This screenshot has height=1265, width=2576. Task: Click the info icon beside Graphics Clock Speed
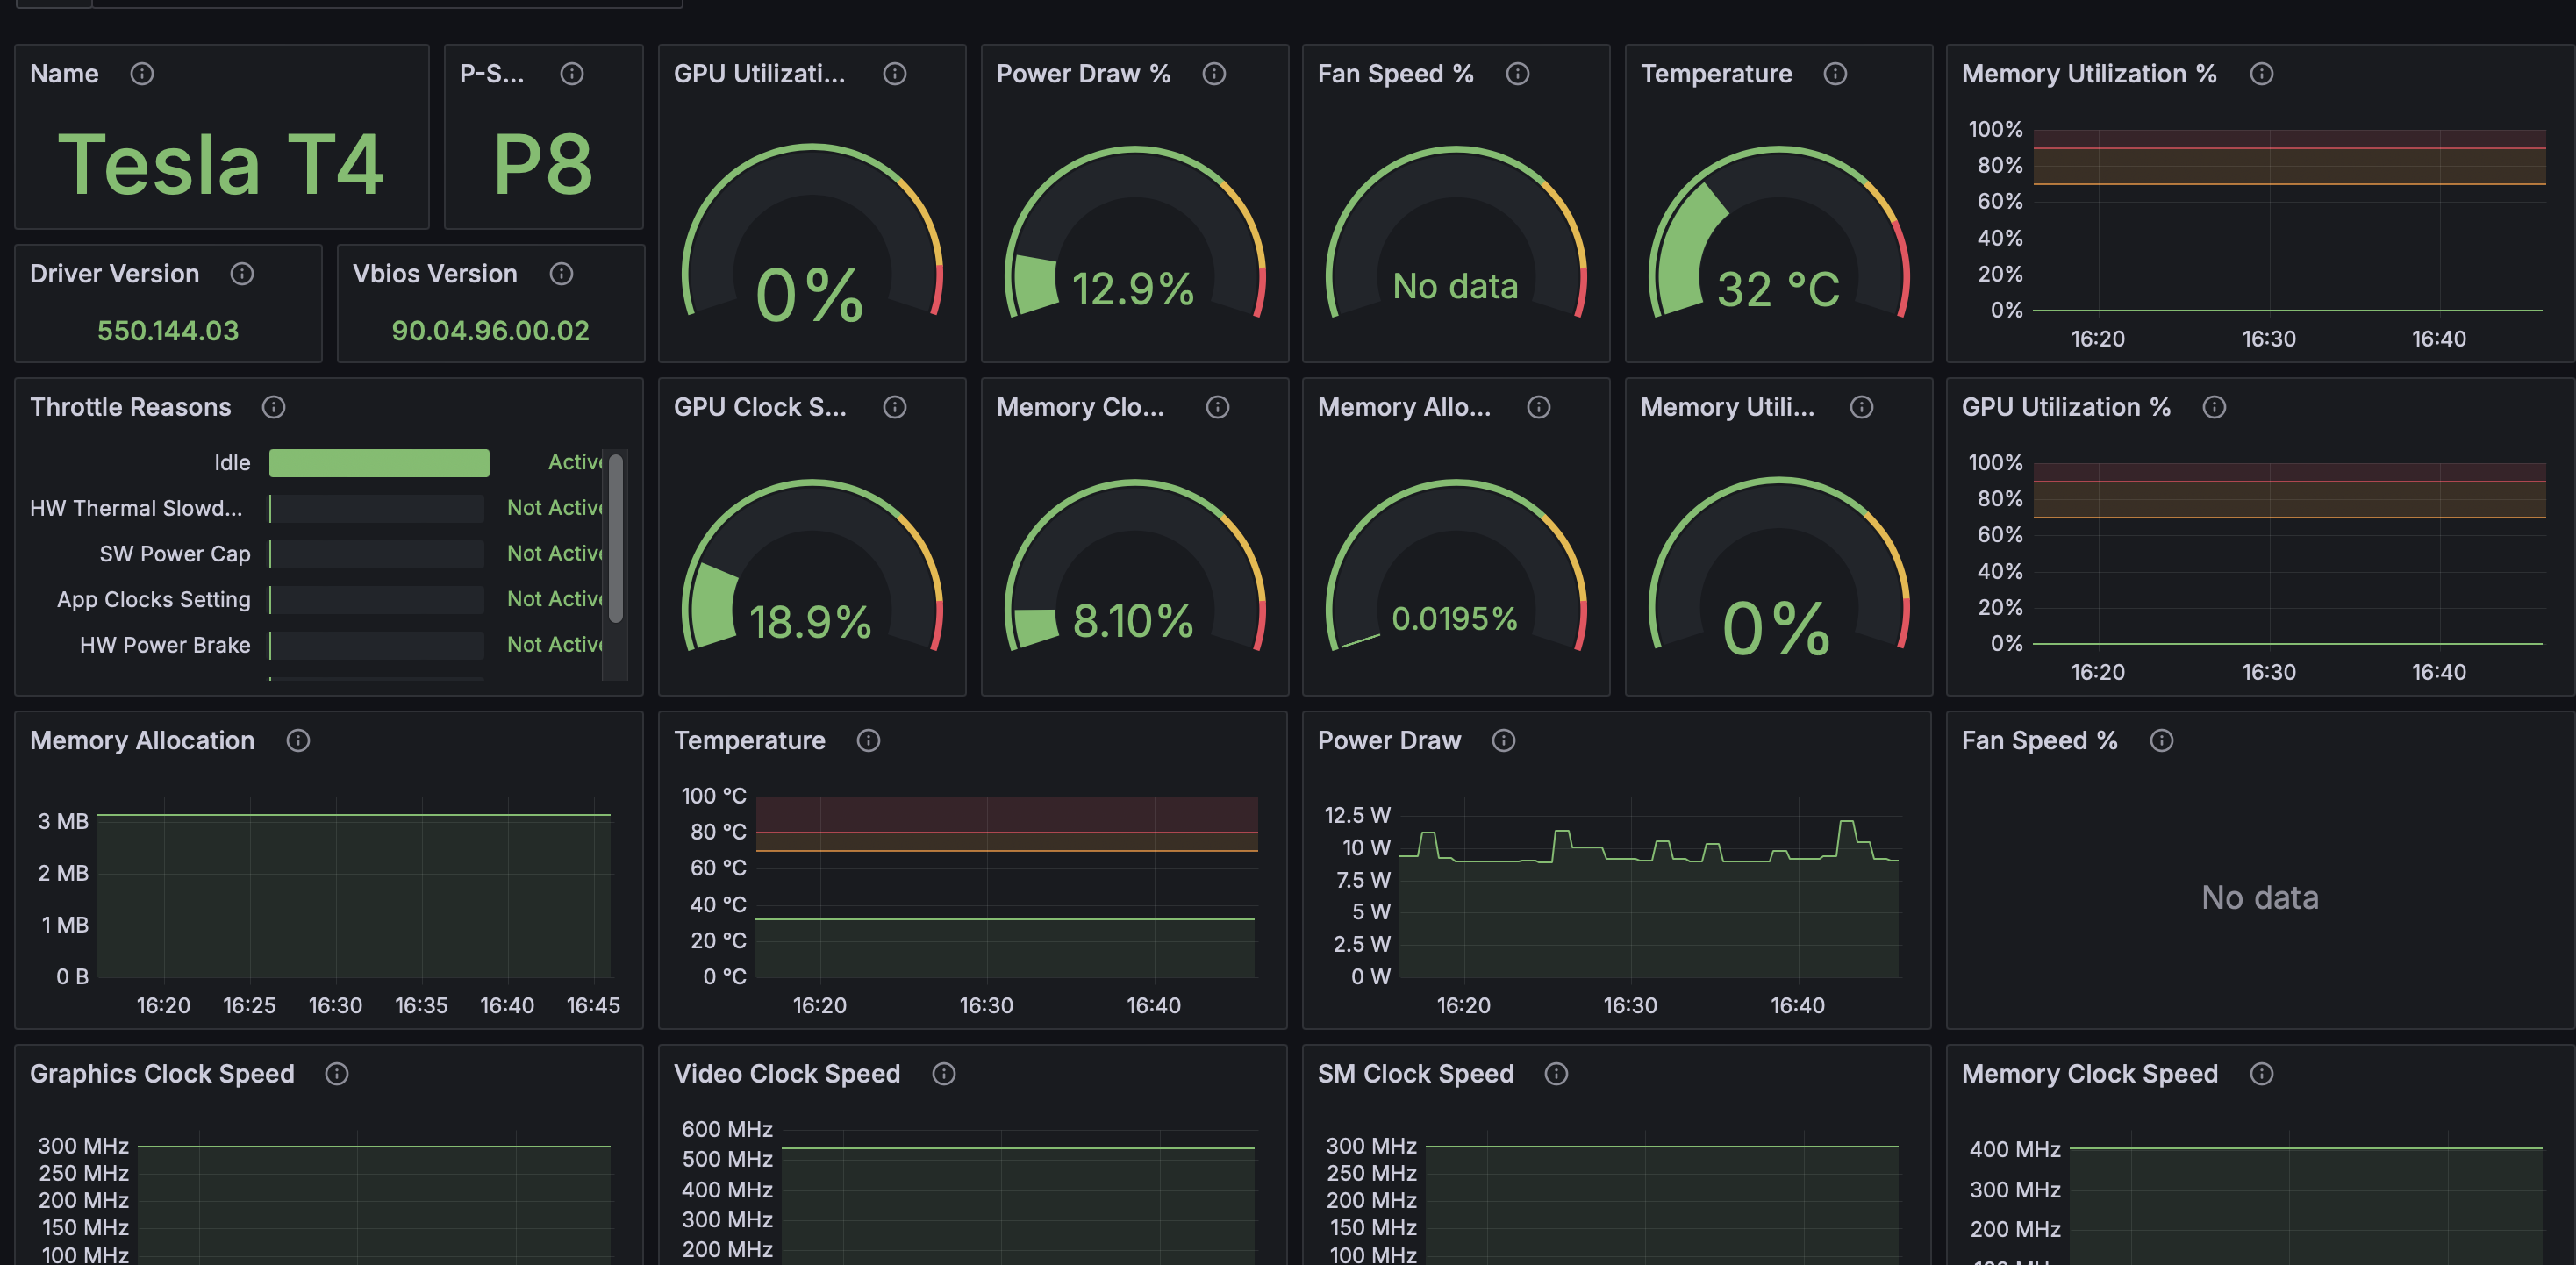(337, 1074)
